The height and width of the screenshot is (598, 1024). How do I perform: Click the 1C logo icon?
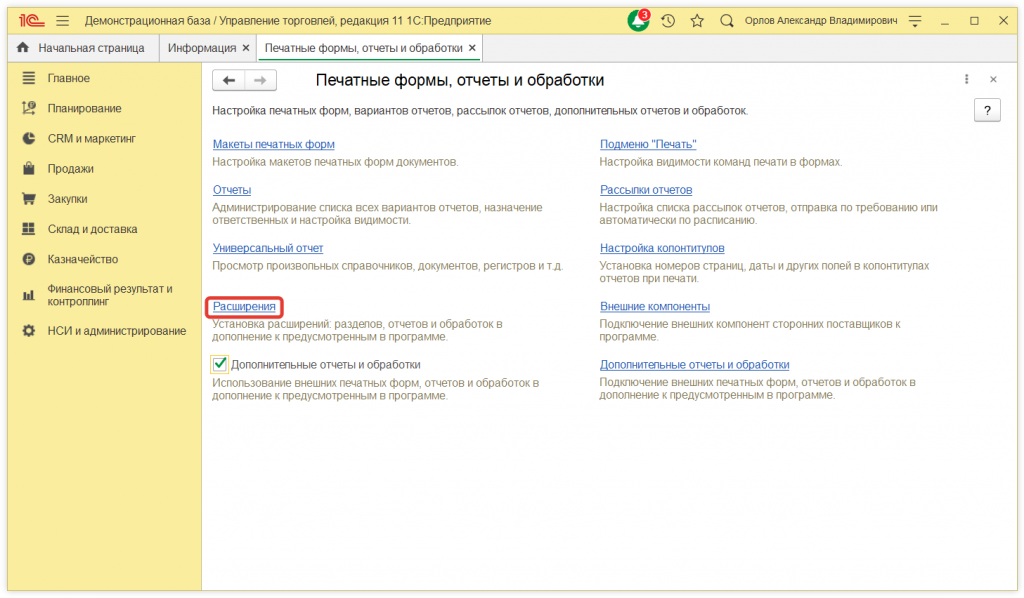click(28, 20)
